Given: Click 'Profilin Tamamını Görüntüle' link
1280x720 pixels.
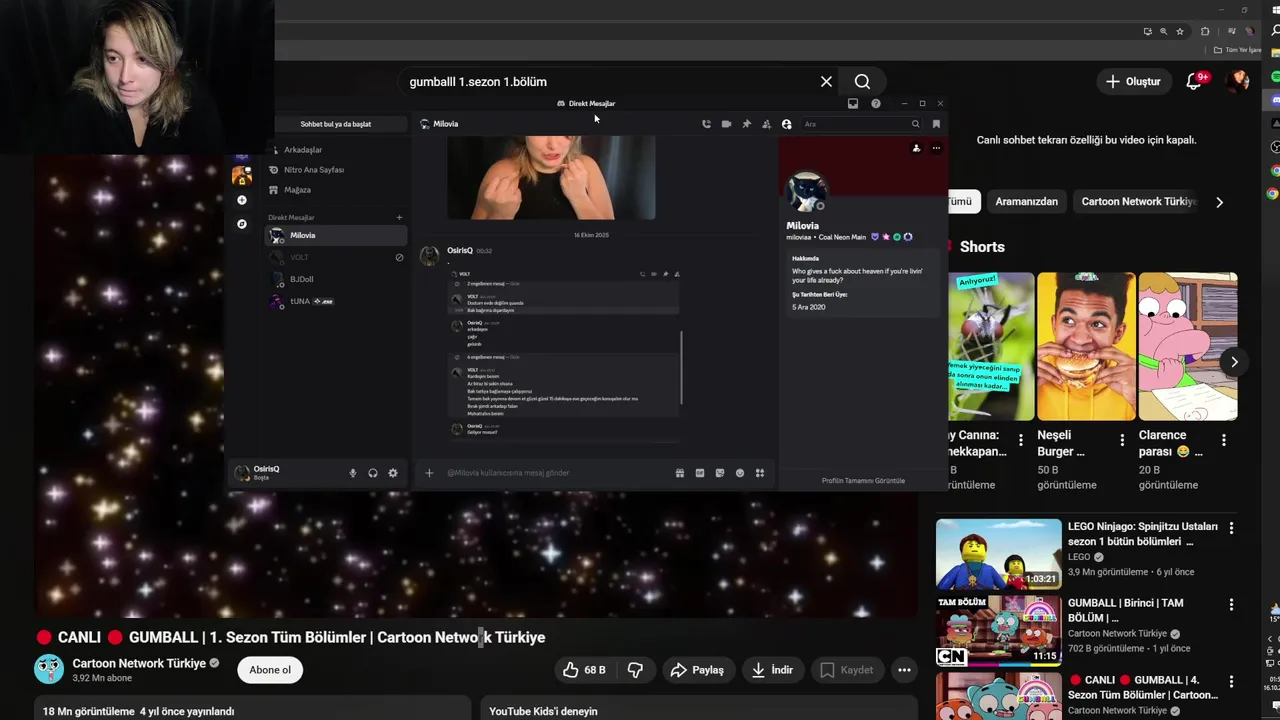Looking at the screenshot, I should [863, 481].
